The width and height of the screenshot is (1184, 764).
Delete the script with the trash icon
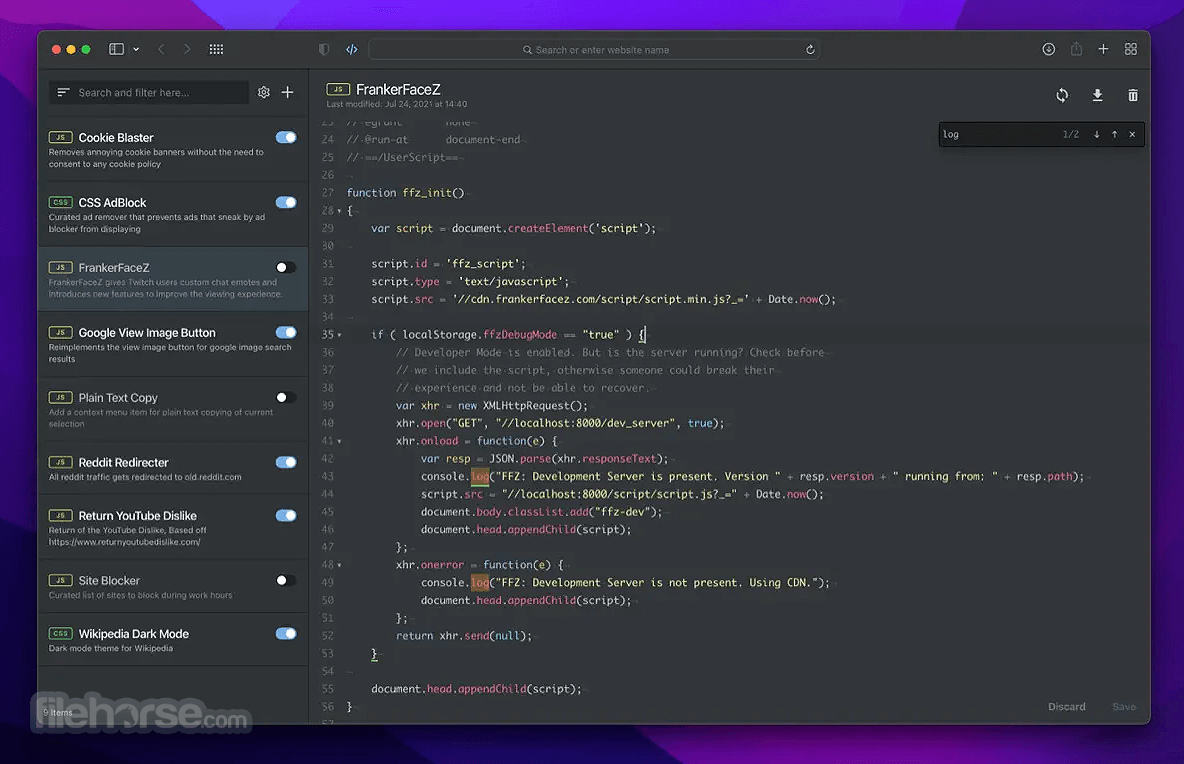tap(1133, 95)
